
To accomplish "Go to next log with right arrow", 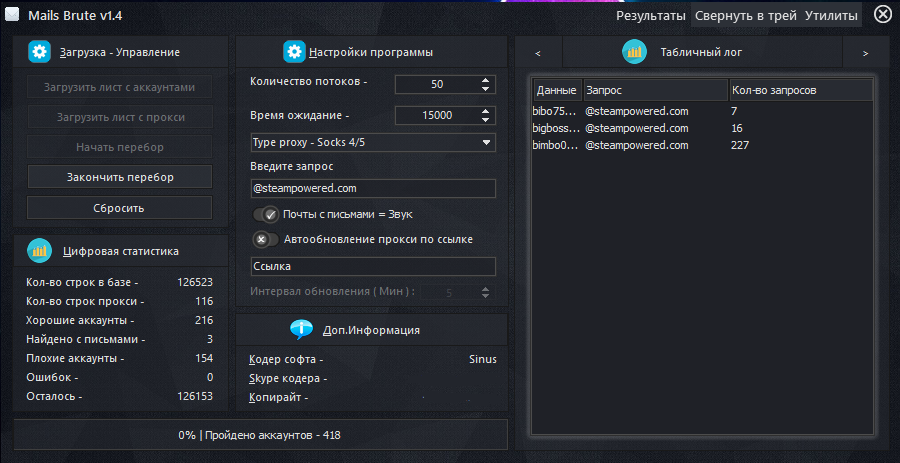I will pyautogui.click(x=865, y=53).
